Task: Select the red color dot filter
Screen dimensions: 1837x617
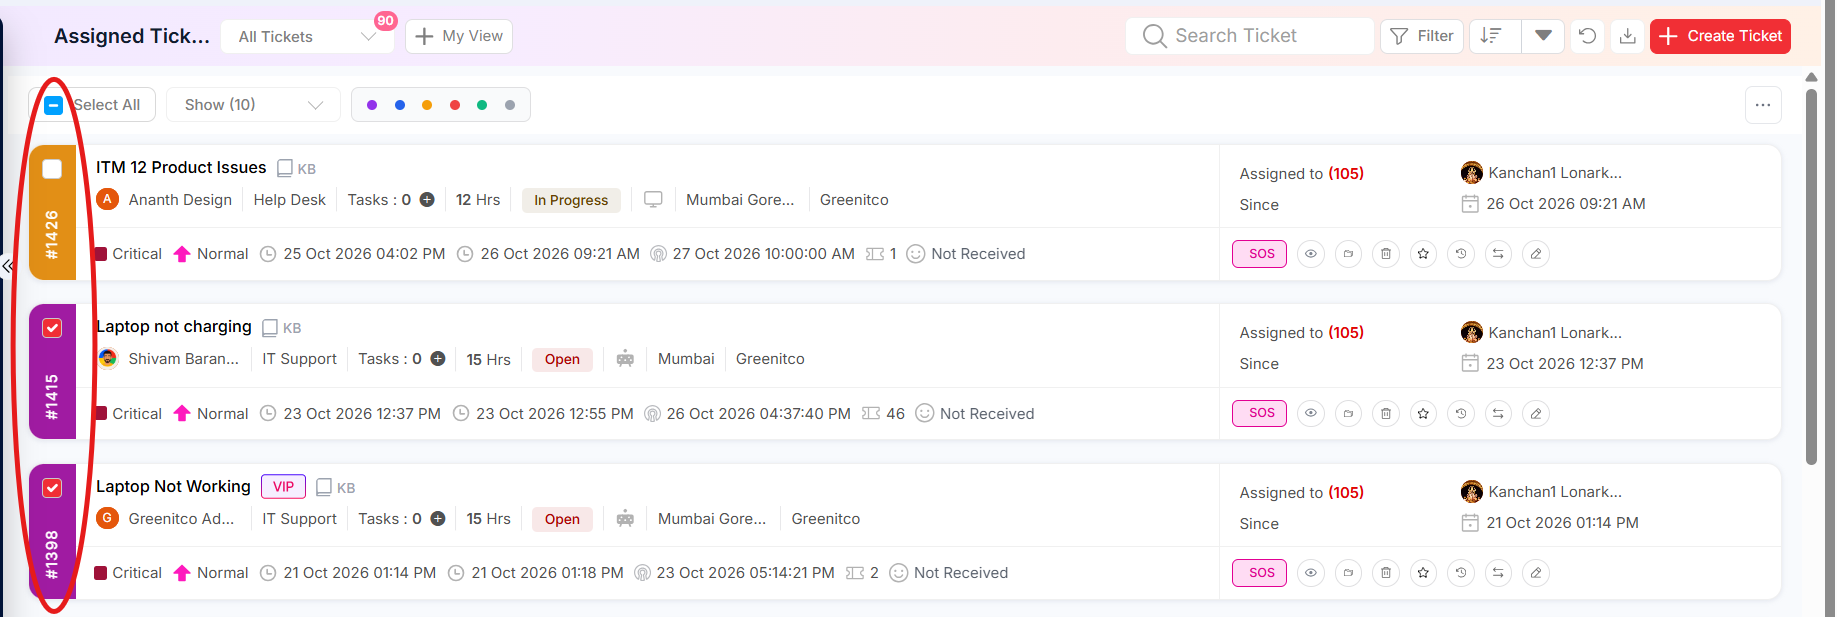Action: click(455, 105)
